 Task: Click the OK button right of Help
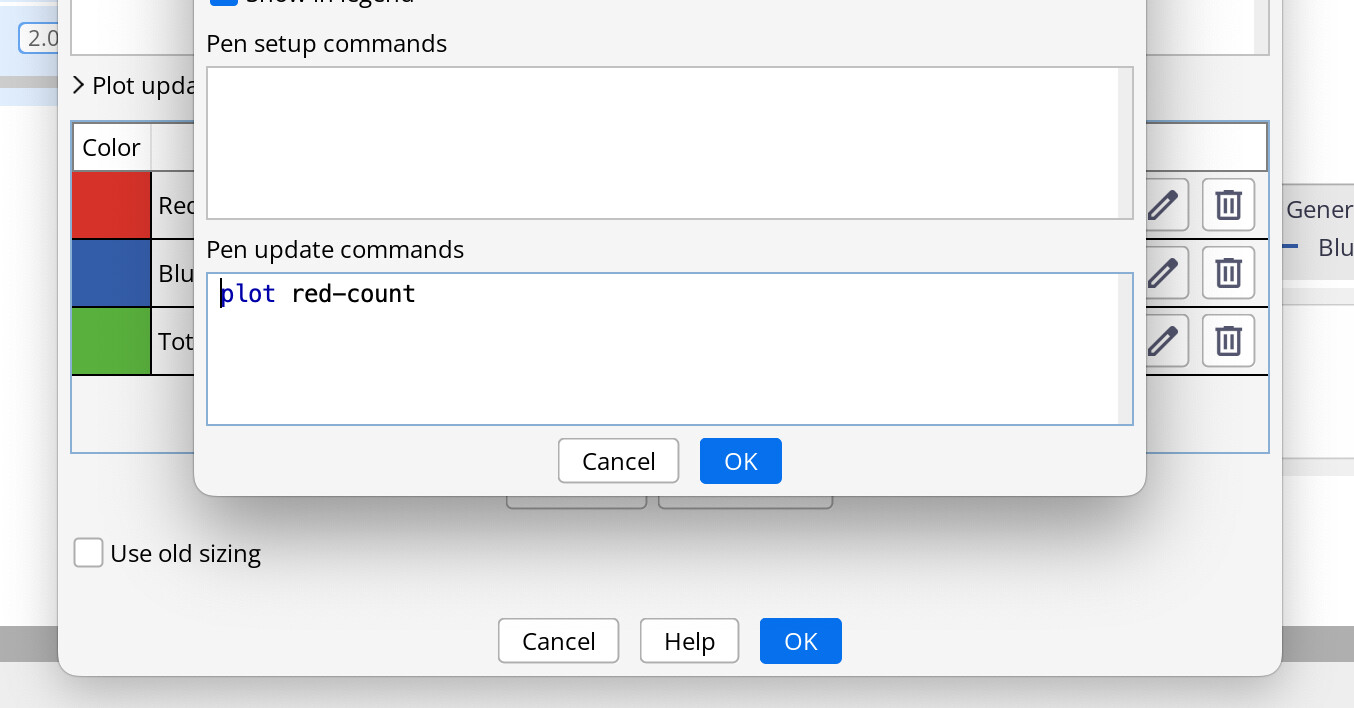pyautogui.click(x=800, y=641)
